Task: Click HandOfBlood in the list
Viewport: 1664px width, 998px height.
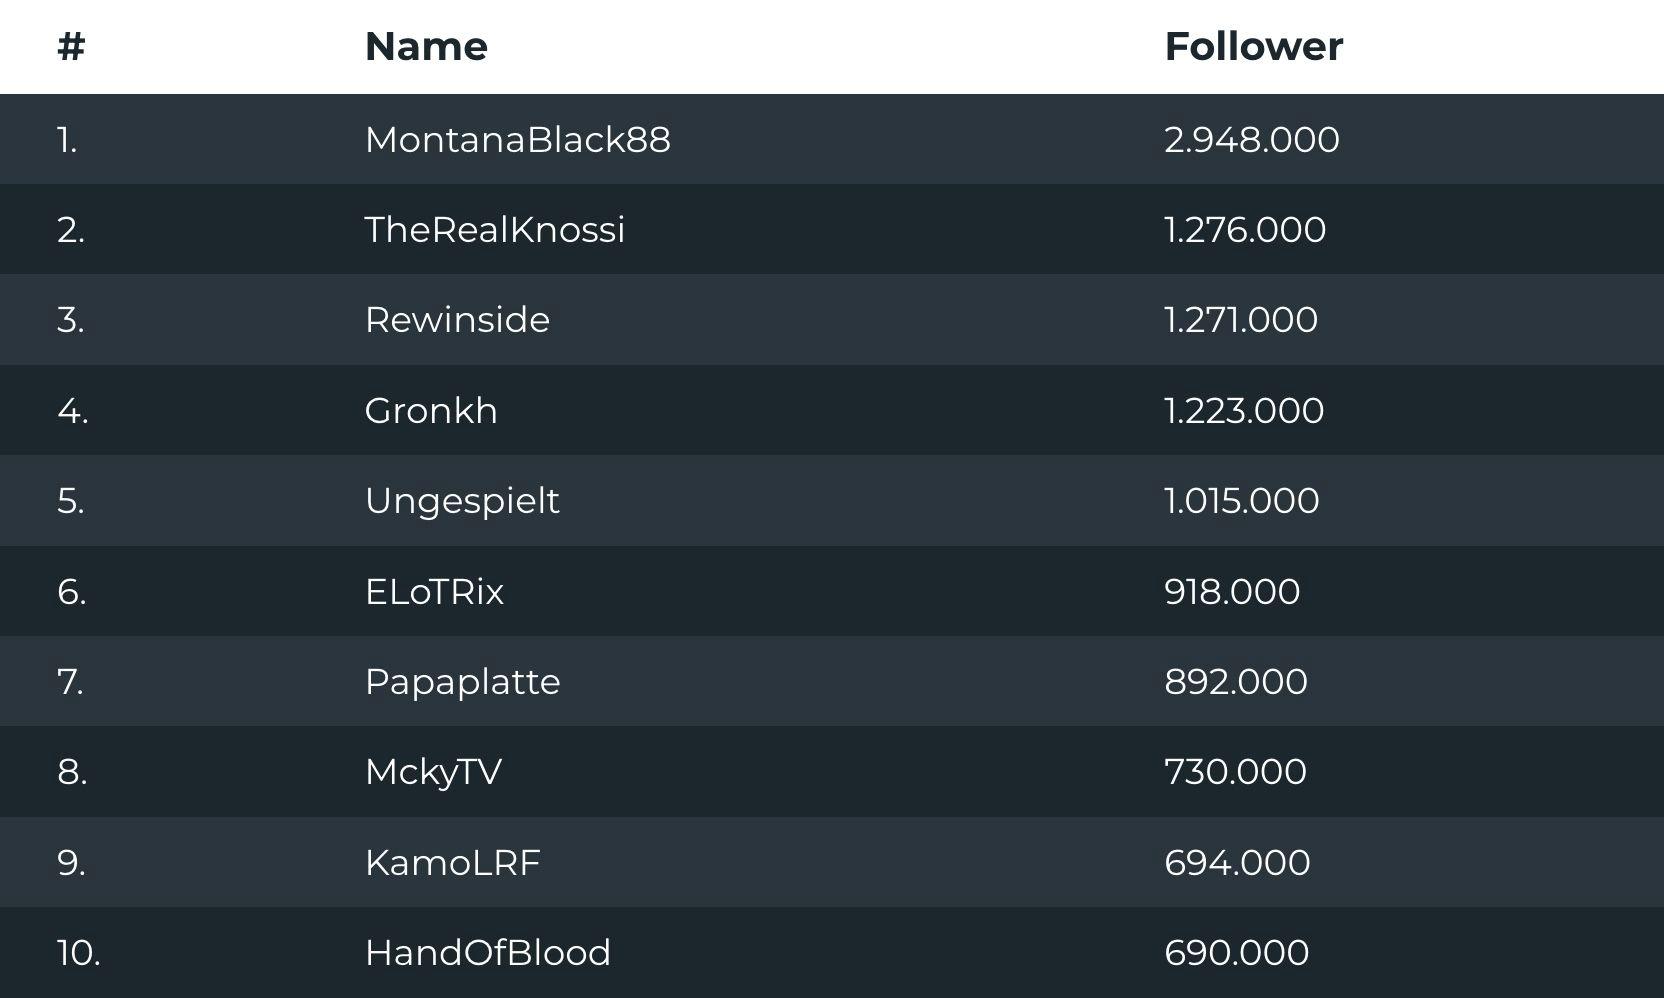Action: pyautogui.click(x=487, y=953)
